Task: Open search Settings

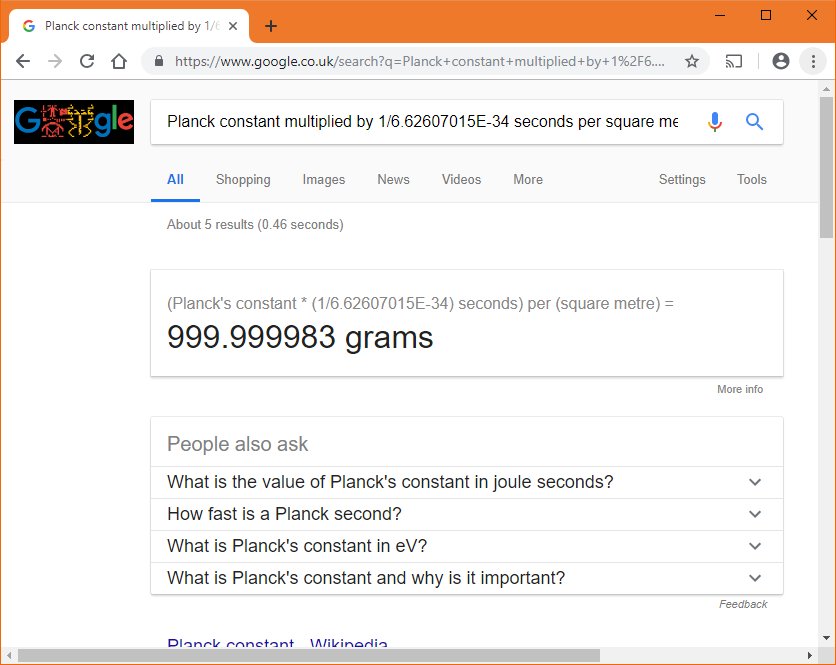Action: [x=682, y=180]
